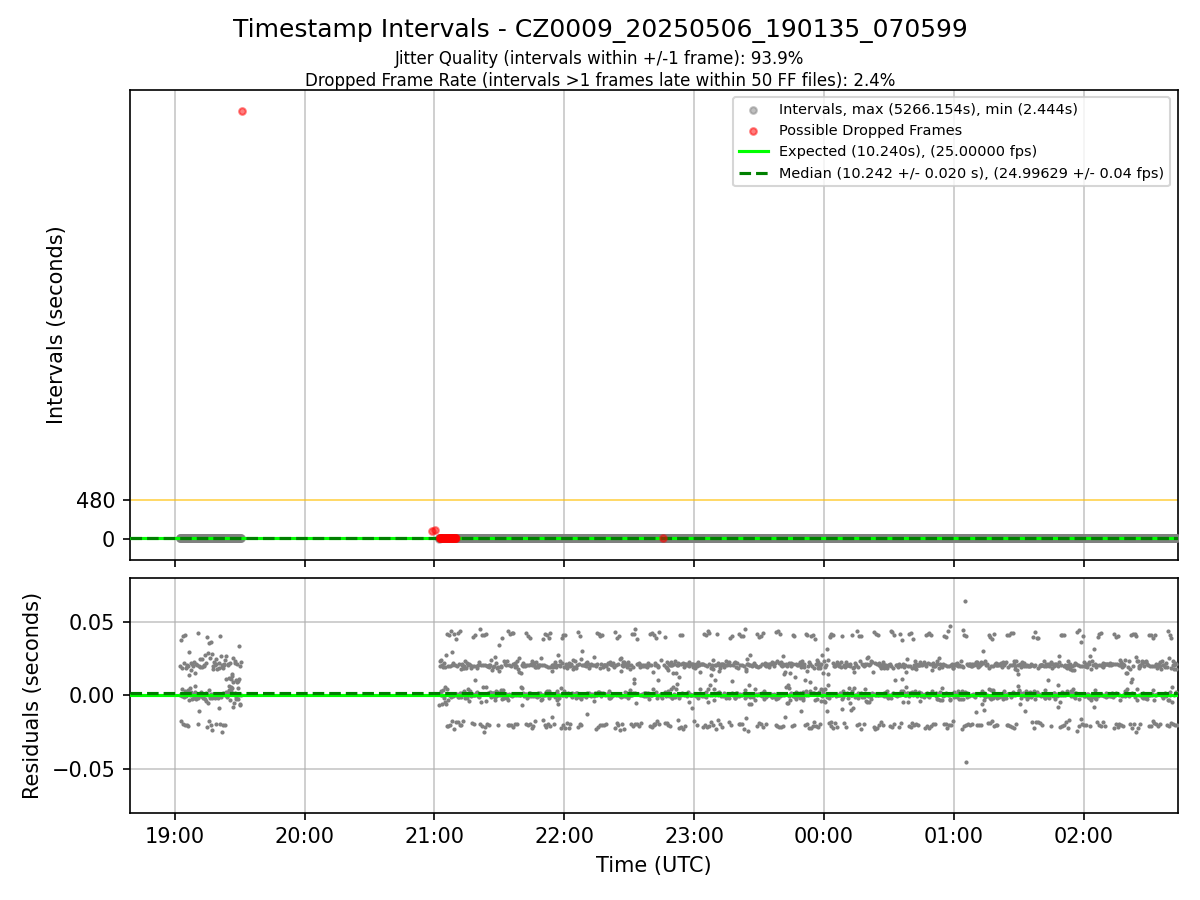Click the orange 480-second threshold line
Viewport: 1200px width, 900px height.
654,500
